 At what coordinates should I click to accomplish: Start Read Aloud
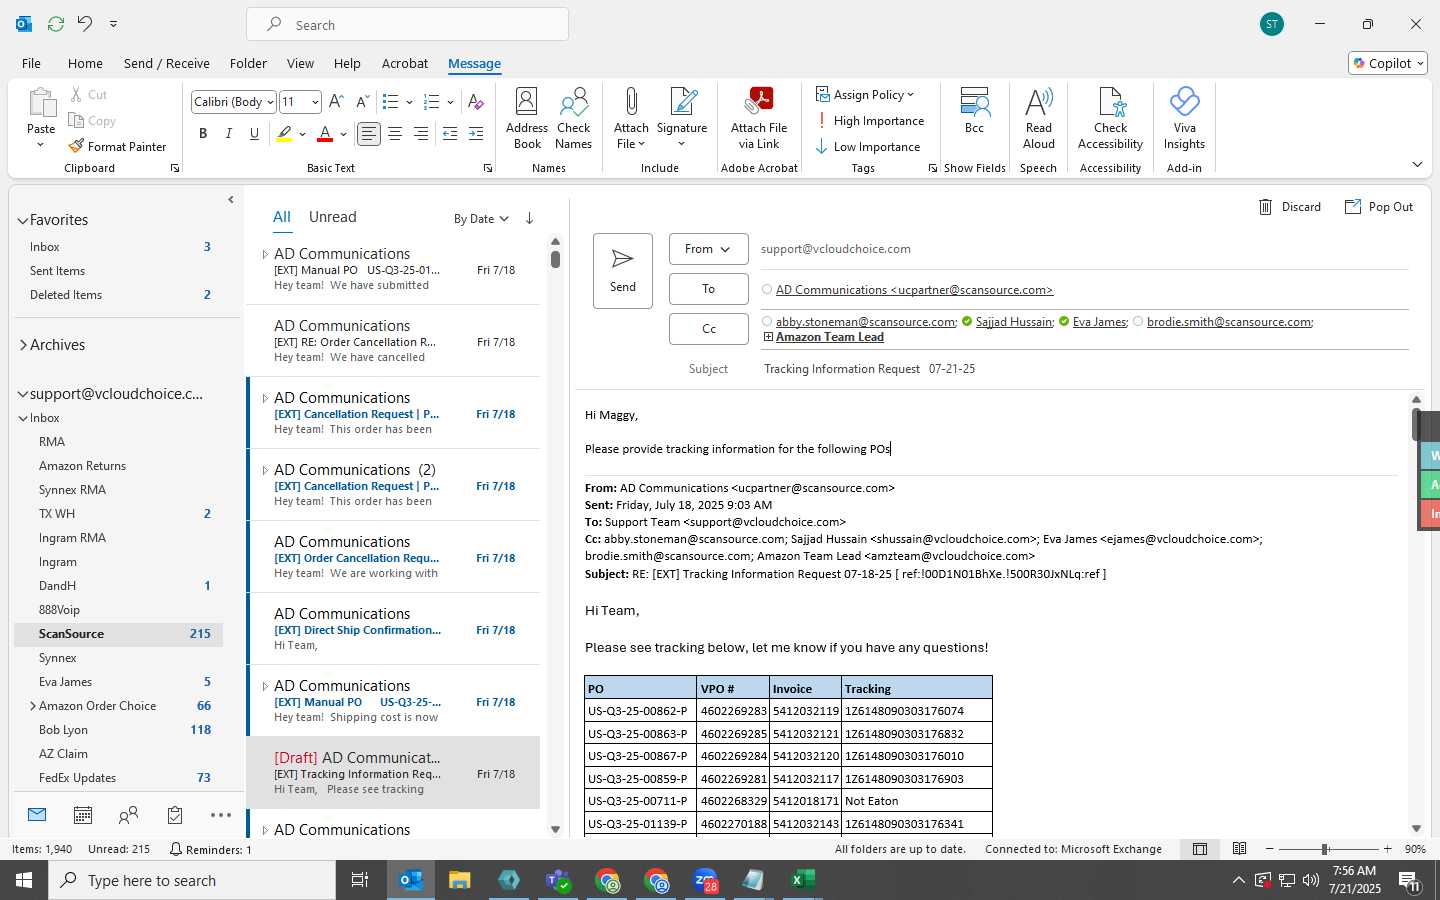pyautogui.click(x=1039, y=118)
